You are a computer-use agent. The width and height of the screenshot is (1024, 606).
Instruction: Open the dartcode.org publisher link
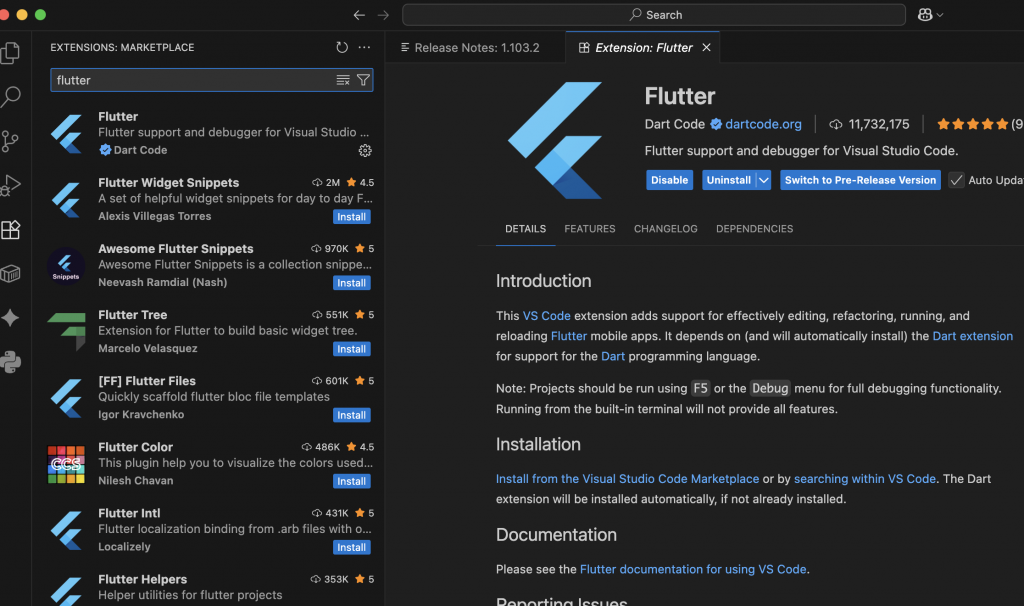coord(763,124)
